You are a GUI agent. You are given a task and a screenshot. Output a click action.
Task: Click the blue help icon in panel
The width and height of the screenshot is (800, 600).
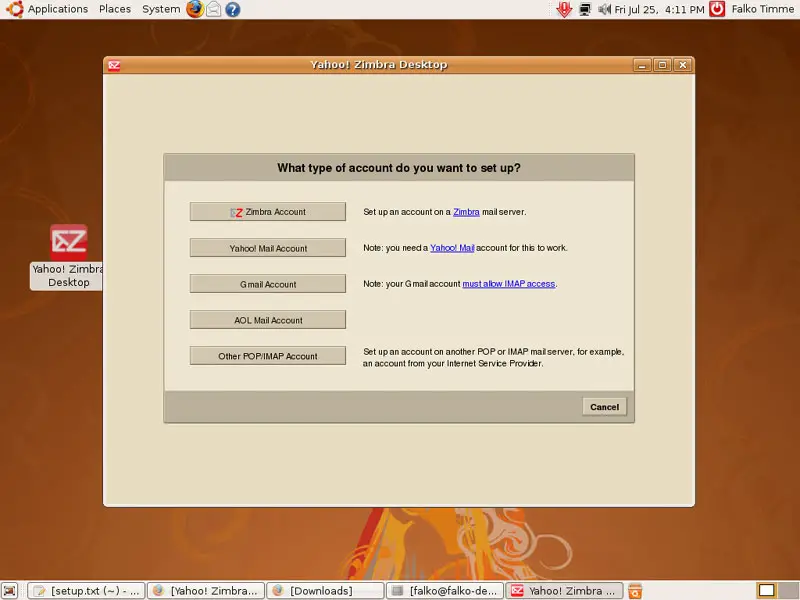point(233,9)
